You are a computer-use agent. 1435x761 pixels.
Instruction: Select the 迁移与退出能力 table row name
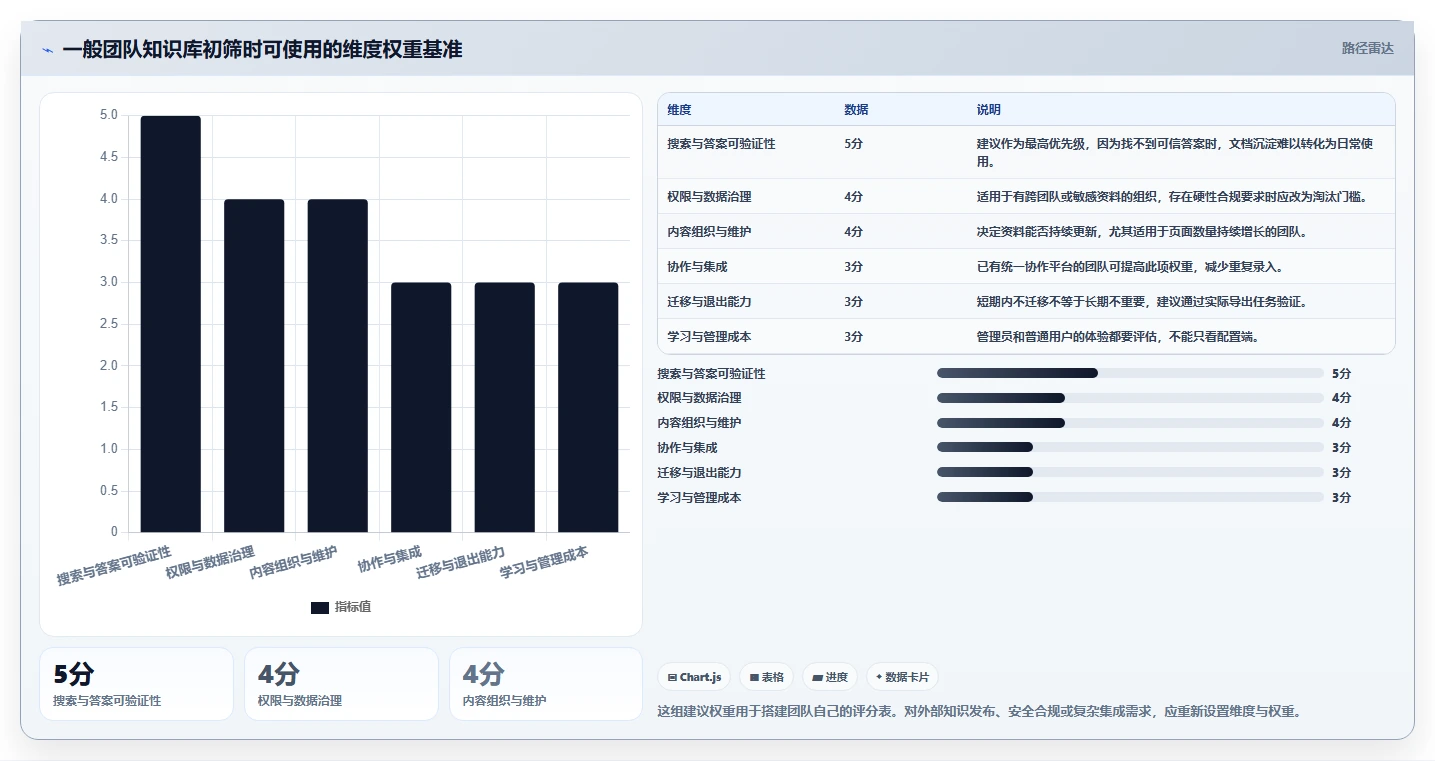click(x=709, y=302)
